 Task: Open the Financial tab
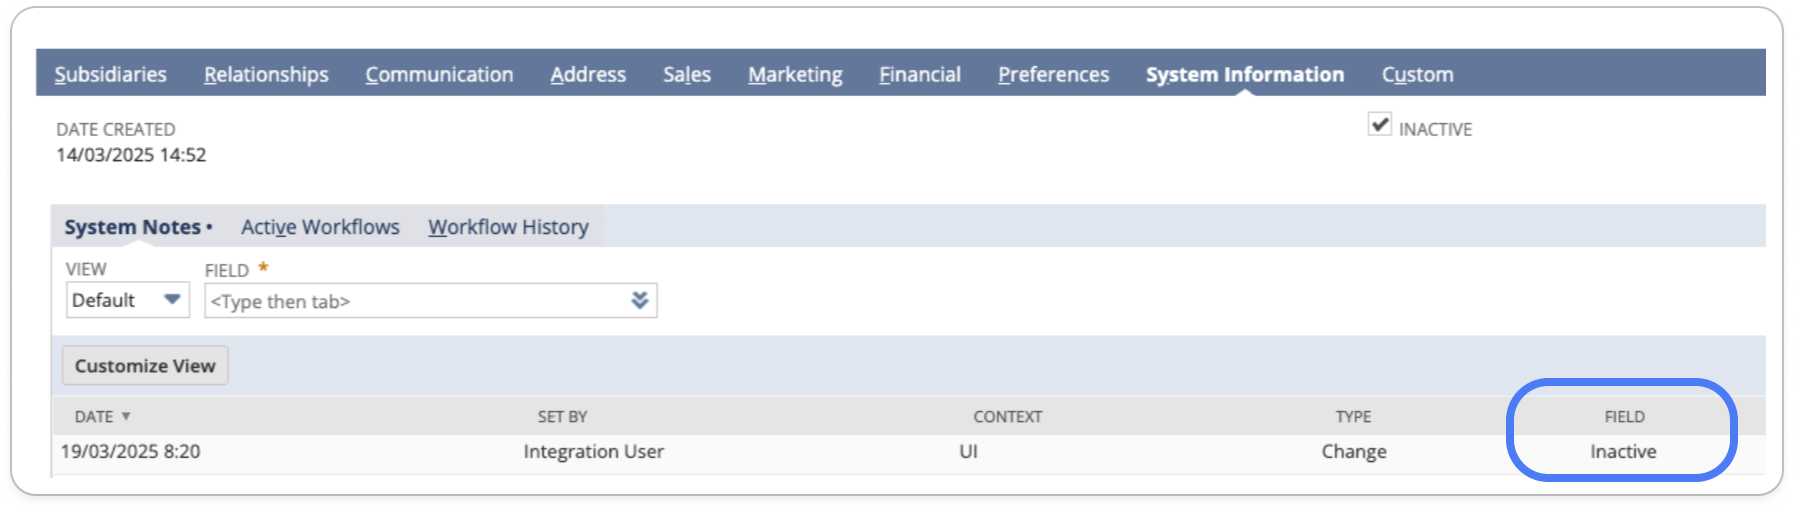point(920,74)
